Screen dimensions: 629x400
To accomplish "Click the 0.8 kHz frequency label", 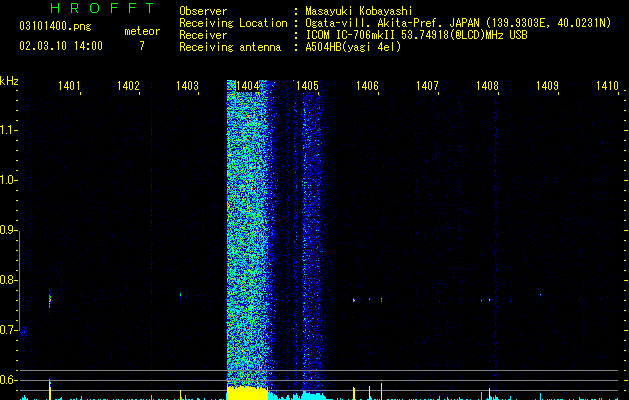I will click(x=8, y=280).
